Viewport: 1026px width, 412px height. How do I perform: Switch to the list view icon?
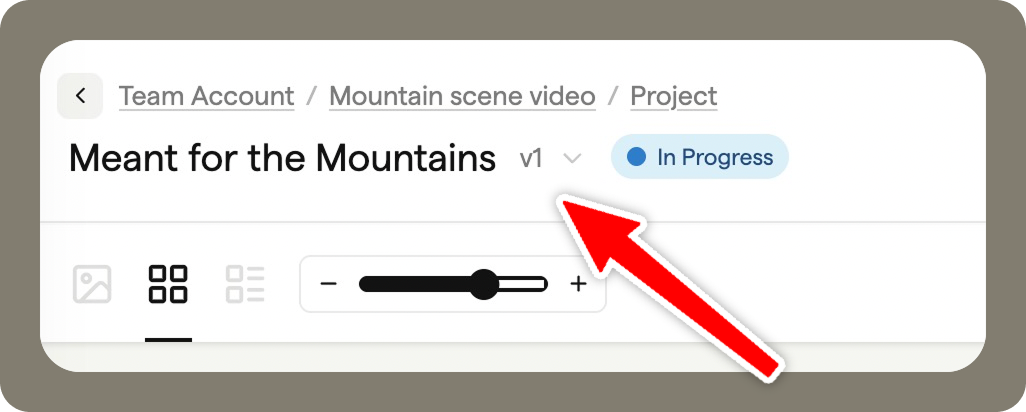click(245, 284)
